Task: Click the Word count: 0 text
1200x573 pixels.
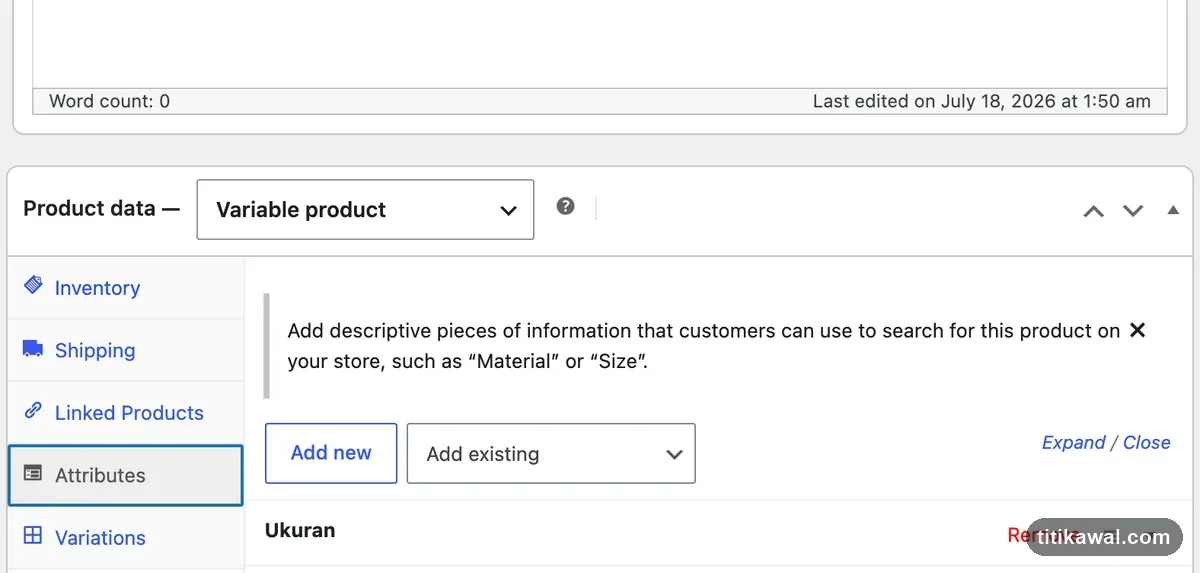Action: [109, 101]
